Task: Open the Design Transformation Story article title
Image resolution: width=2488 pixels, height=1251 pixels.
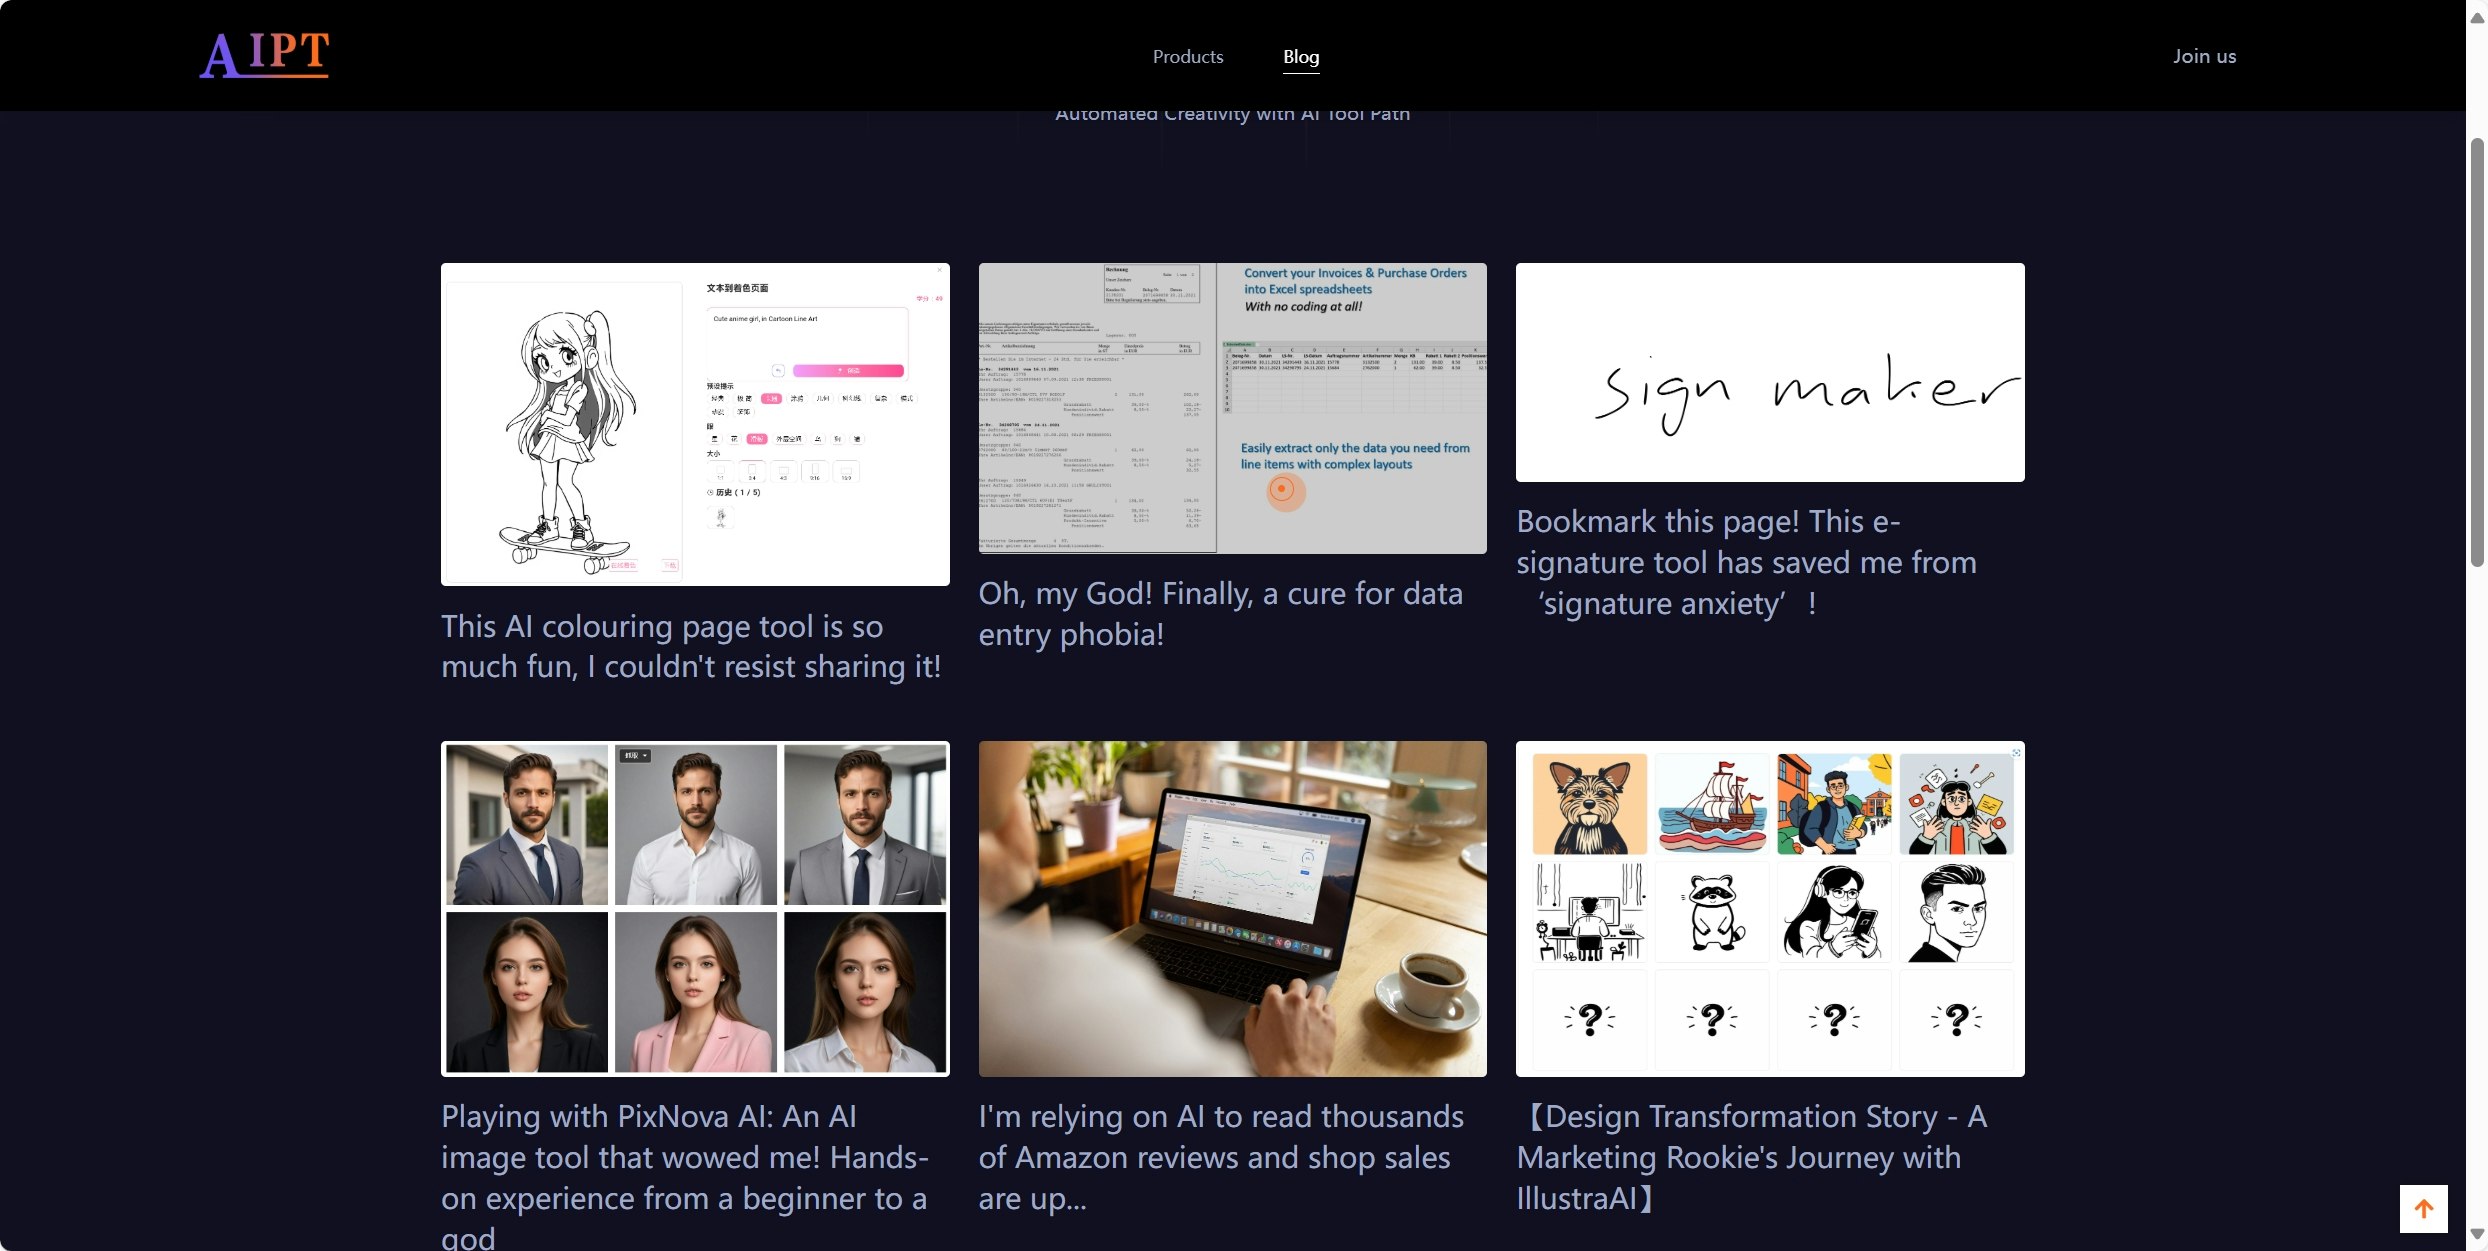Action: click(x=1752, y=1156)
